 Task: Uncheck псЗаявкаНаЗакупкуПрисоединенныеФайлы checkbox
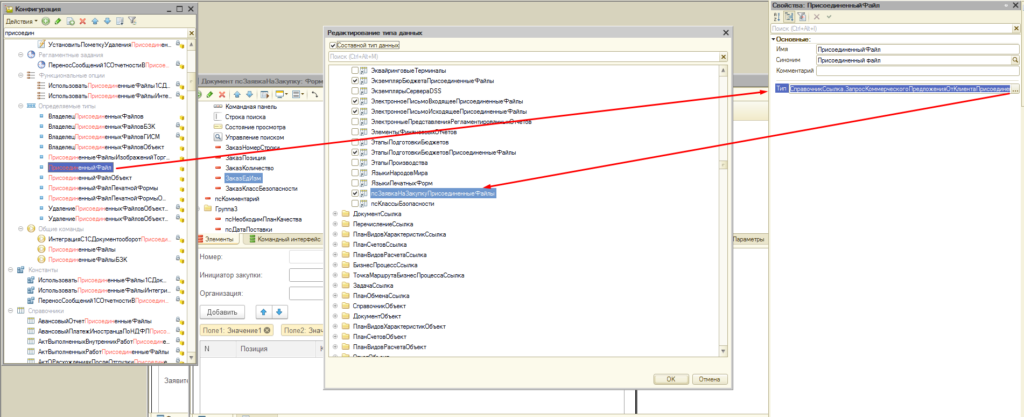[x=355, y=193]
